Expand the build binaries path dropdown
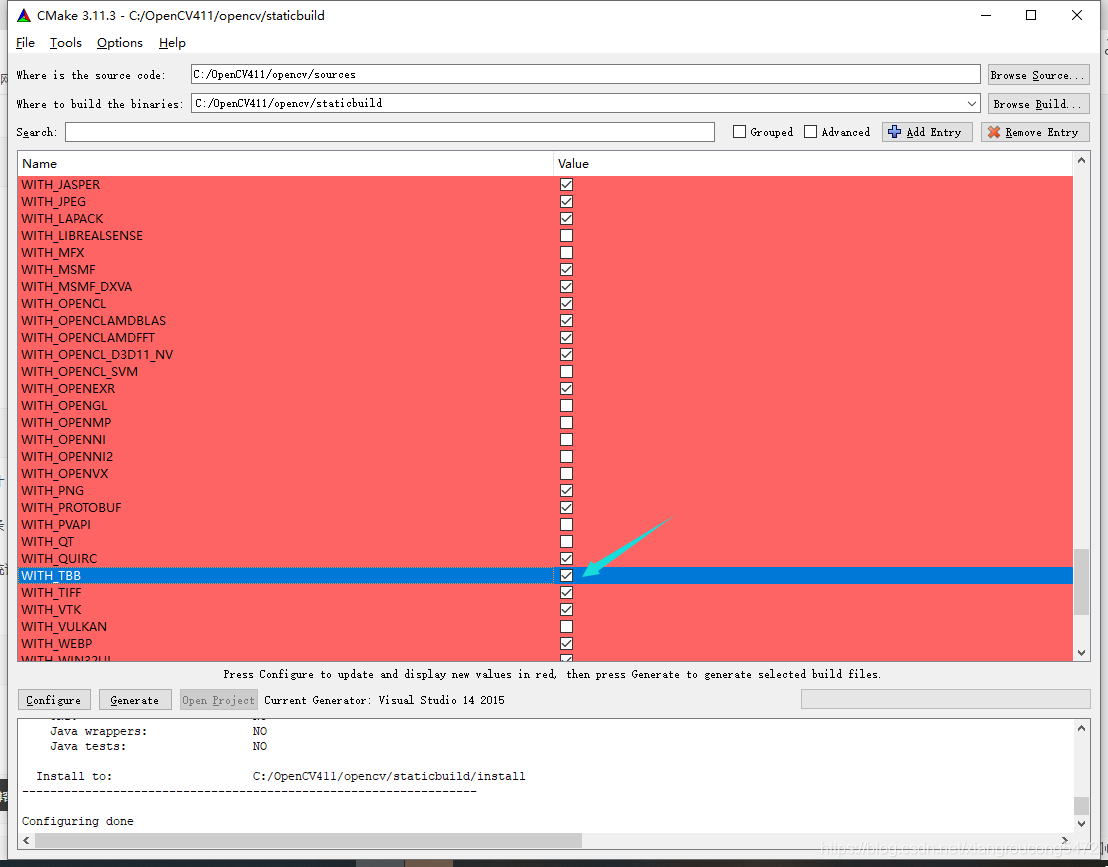This screenshot has width=1108, height=867. click(x=972, y=104)
